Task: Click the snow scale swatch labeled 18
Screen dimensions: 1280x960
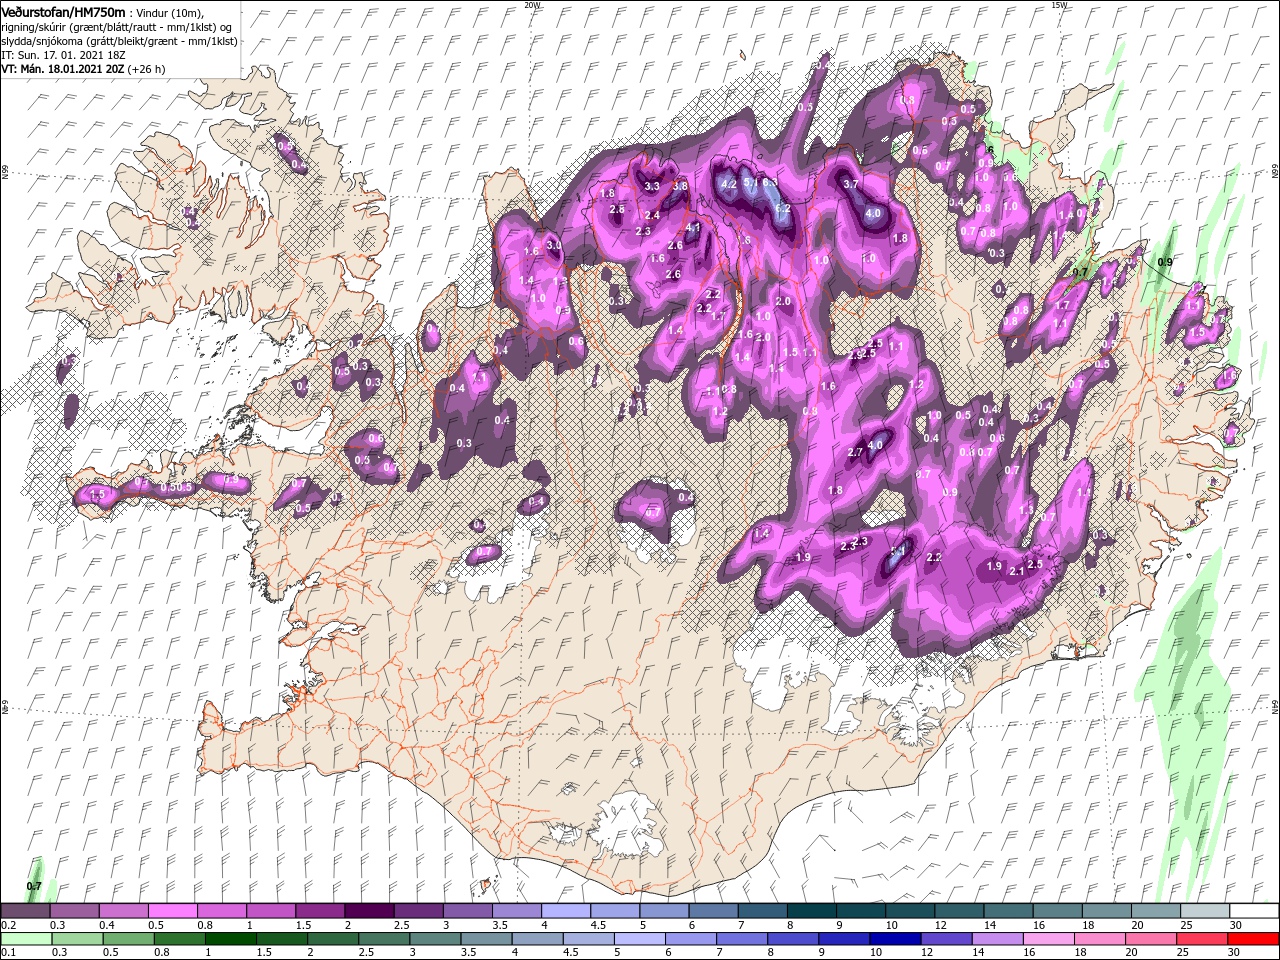Action: [x=1106, y=911]
